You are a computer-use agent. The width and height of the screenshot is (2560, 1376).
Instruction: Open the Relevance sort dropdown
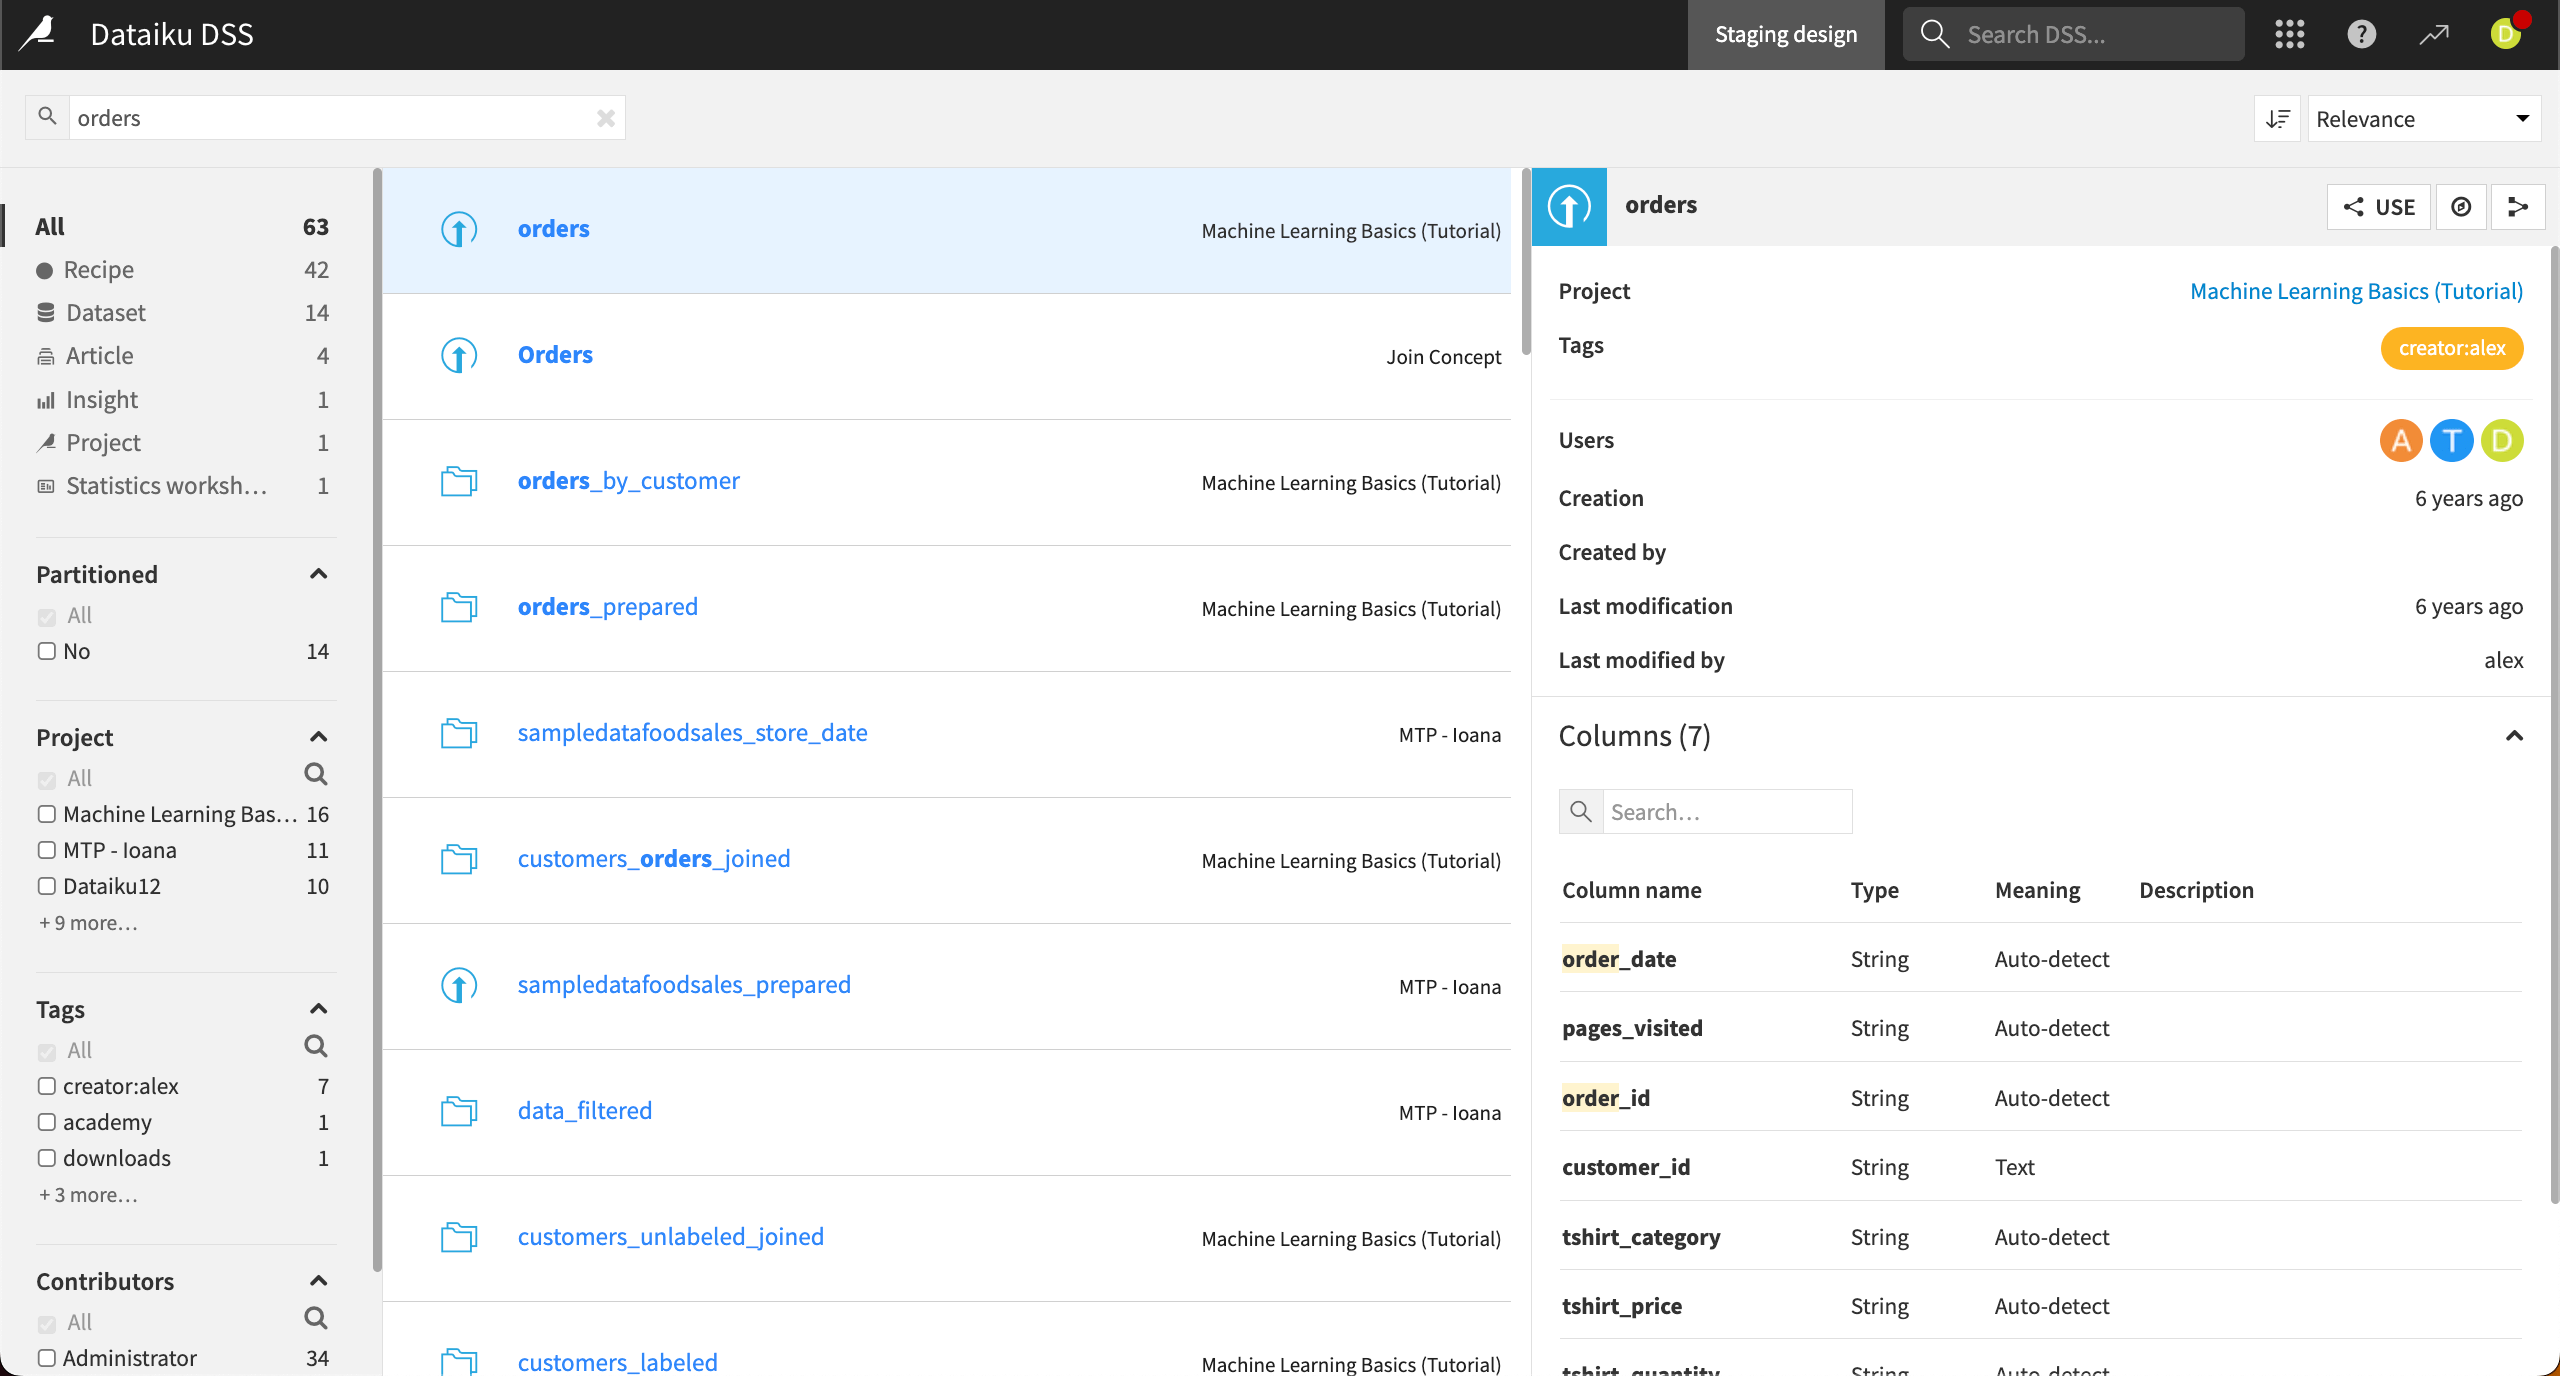[x=2424, y=119]
